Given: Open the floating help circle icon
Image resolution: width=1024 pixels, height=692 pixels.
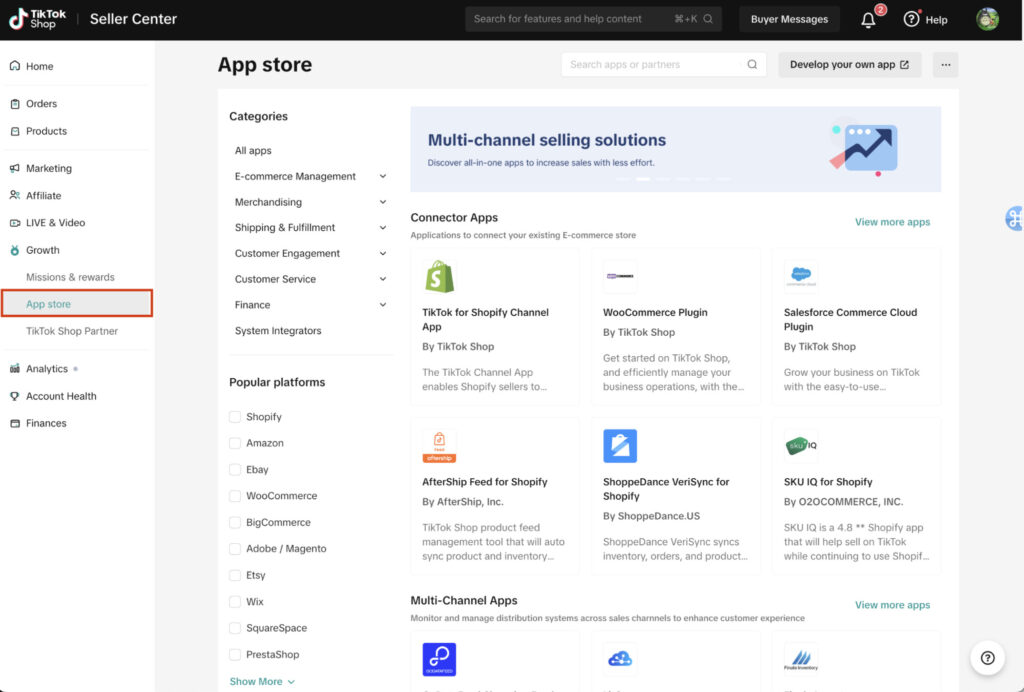Looking at the screenshot, I should click(987, 657).
